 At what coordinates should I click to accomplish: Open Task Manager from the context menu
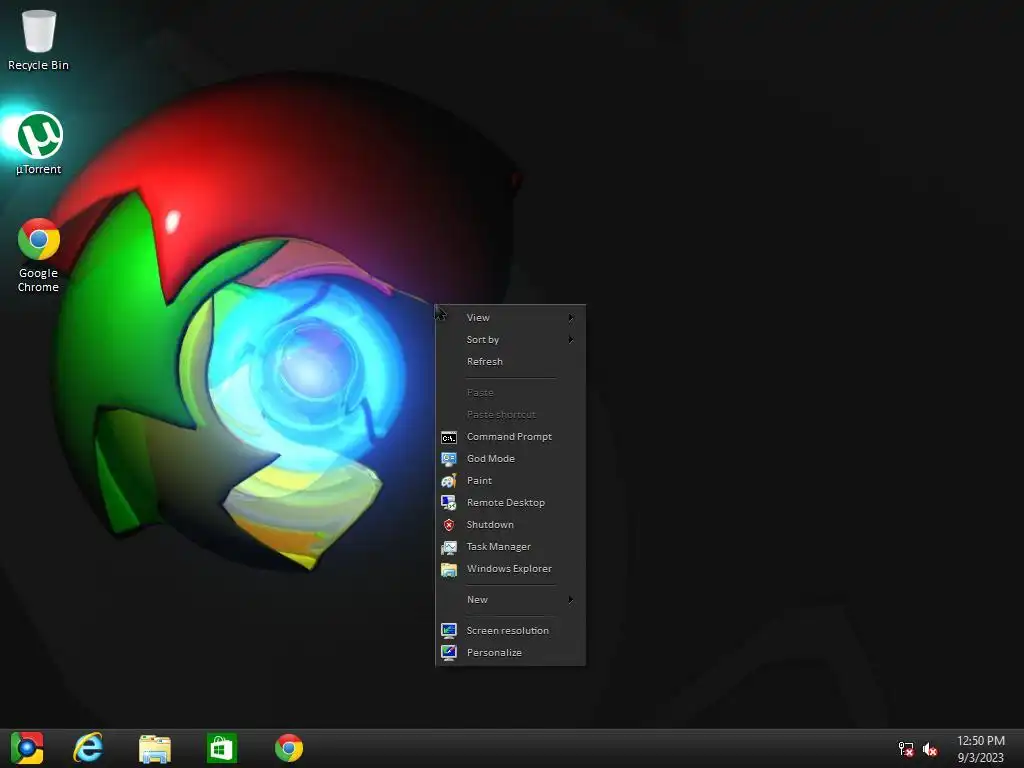click(x=499, y=547)
